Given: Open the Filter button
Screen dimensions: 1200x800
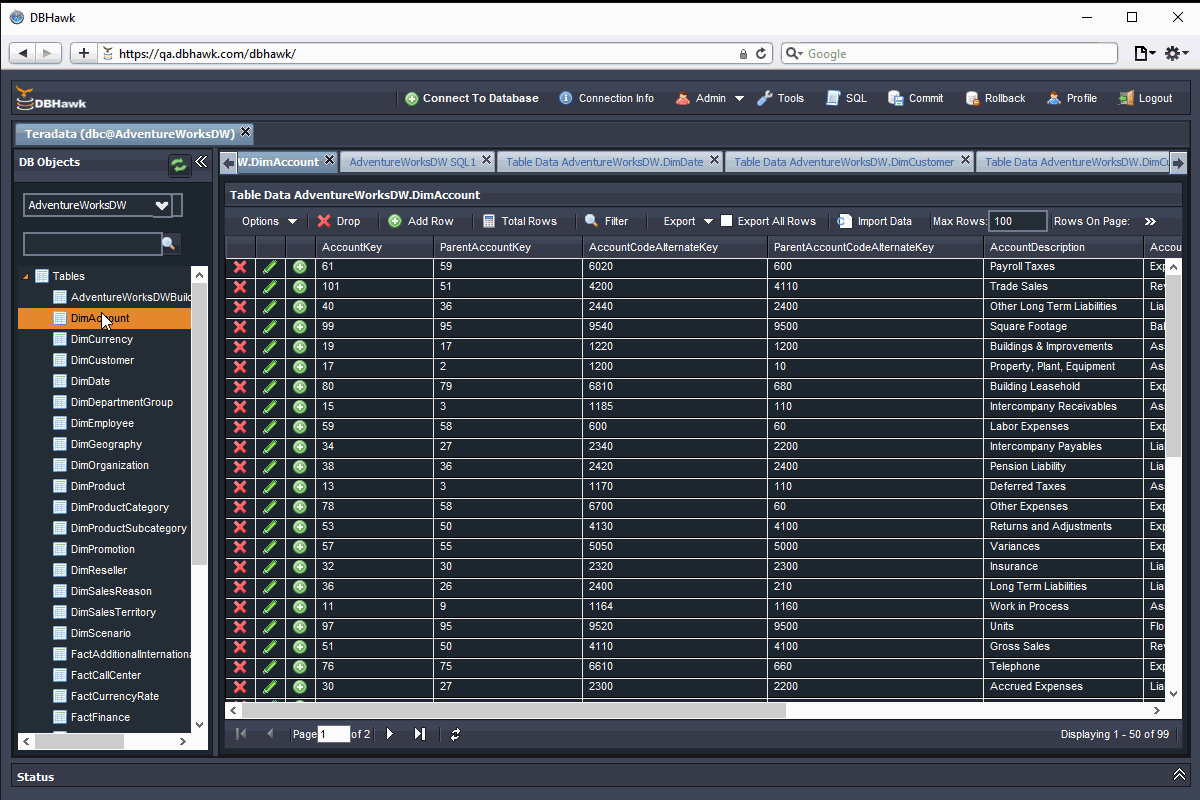Looking at the screenshot, I should [607, 221].
